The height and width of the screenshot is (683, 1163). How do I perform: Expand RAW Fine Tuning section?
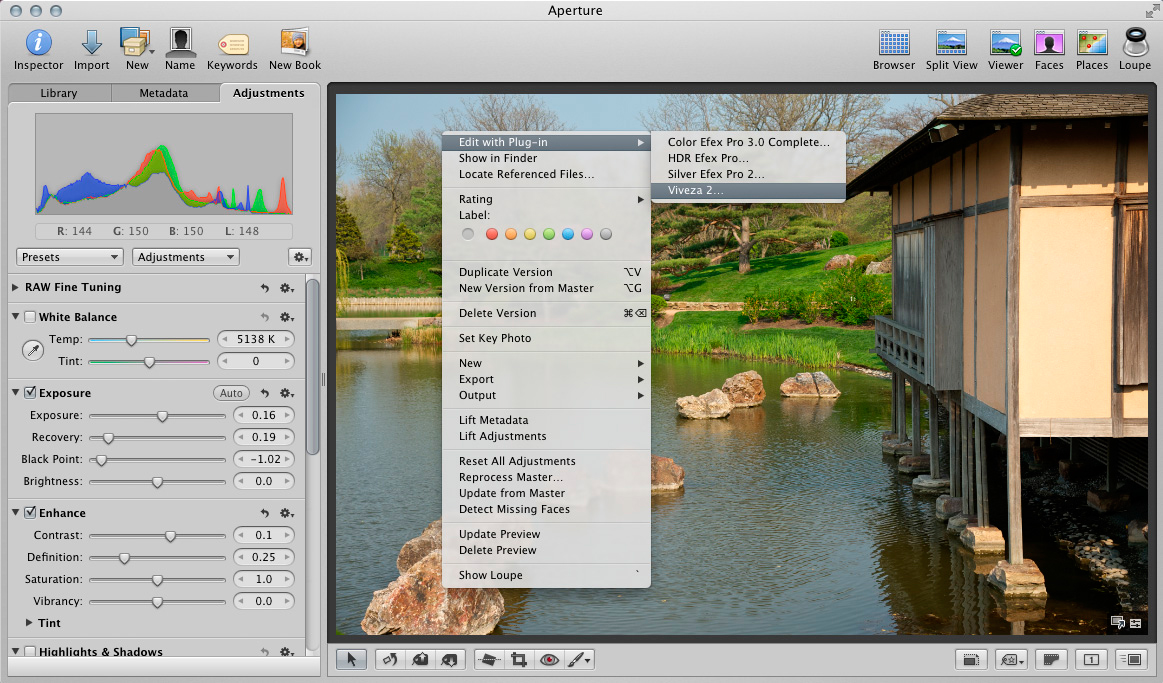pos(15,287)
